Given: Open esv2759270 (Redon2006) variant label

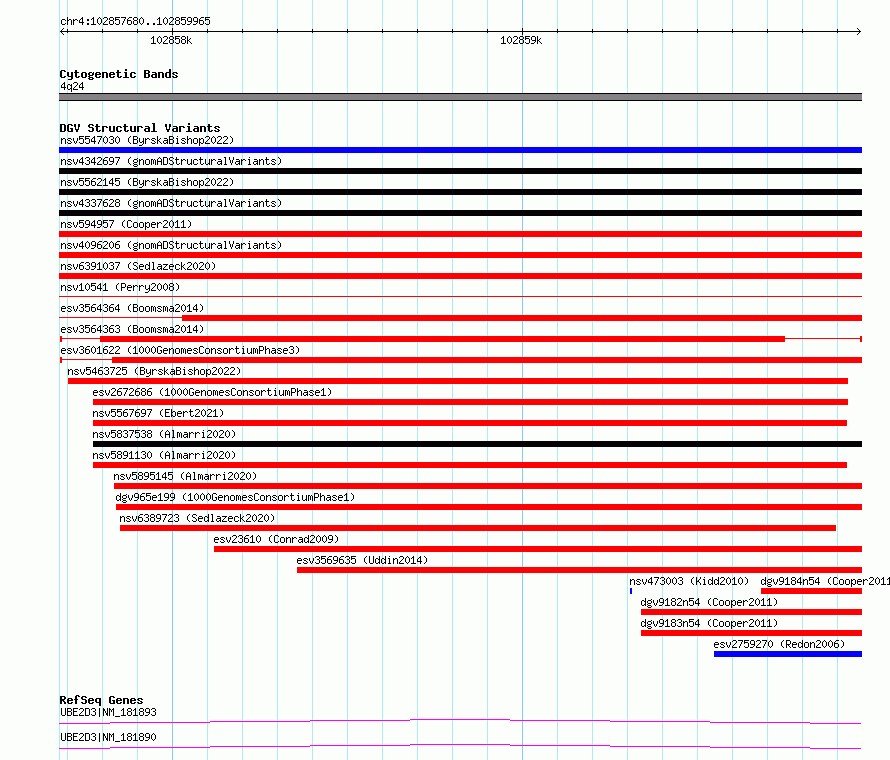Looking at the screenshot, I should 779,644.
